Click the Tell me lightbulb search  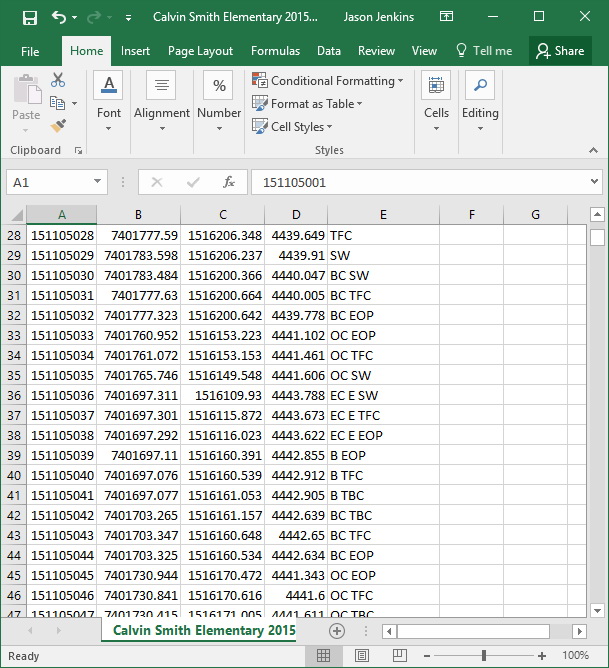pyautogui.click(x=484, y=51)
